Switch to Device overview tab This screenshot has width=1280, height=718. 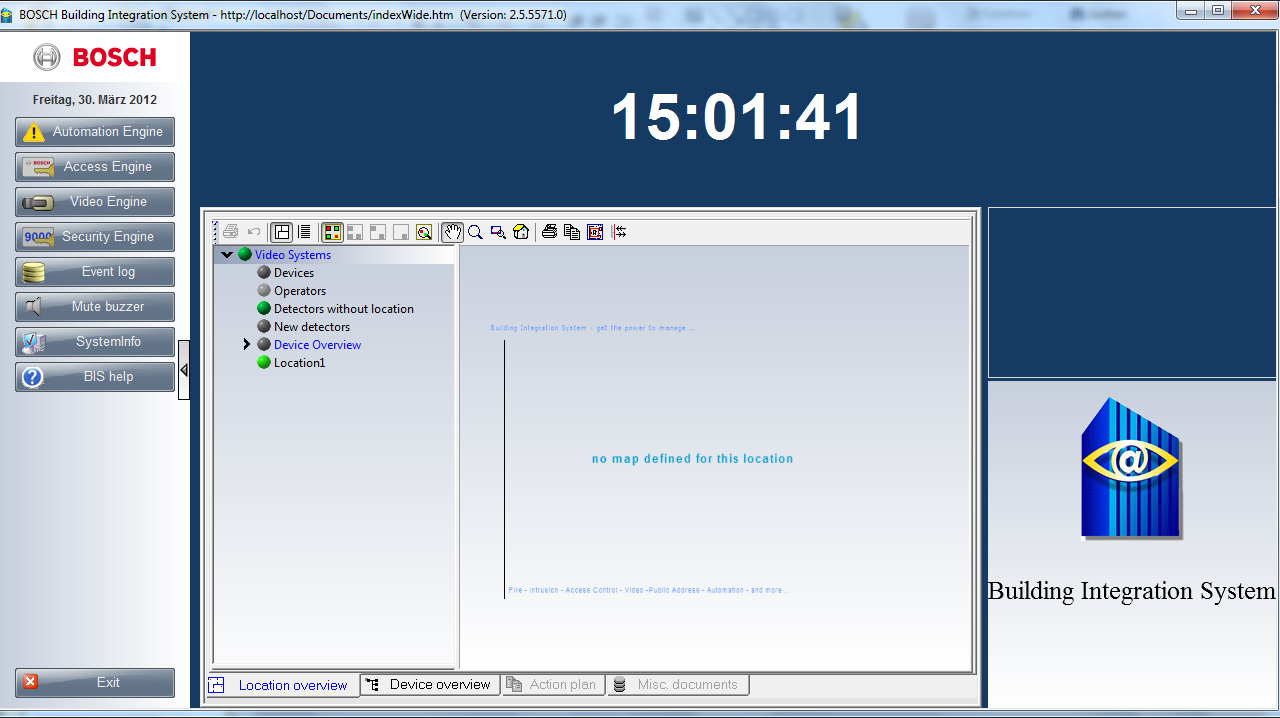[430, 685]
